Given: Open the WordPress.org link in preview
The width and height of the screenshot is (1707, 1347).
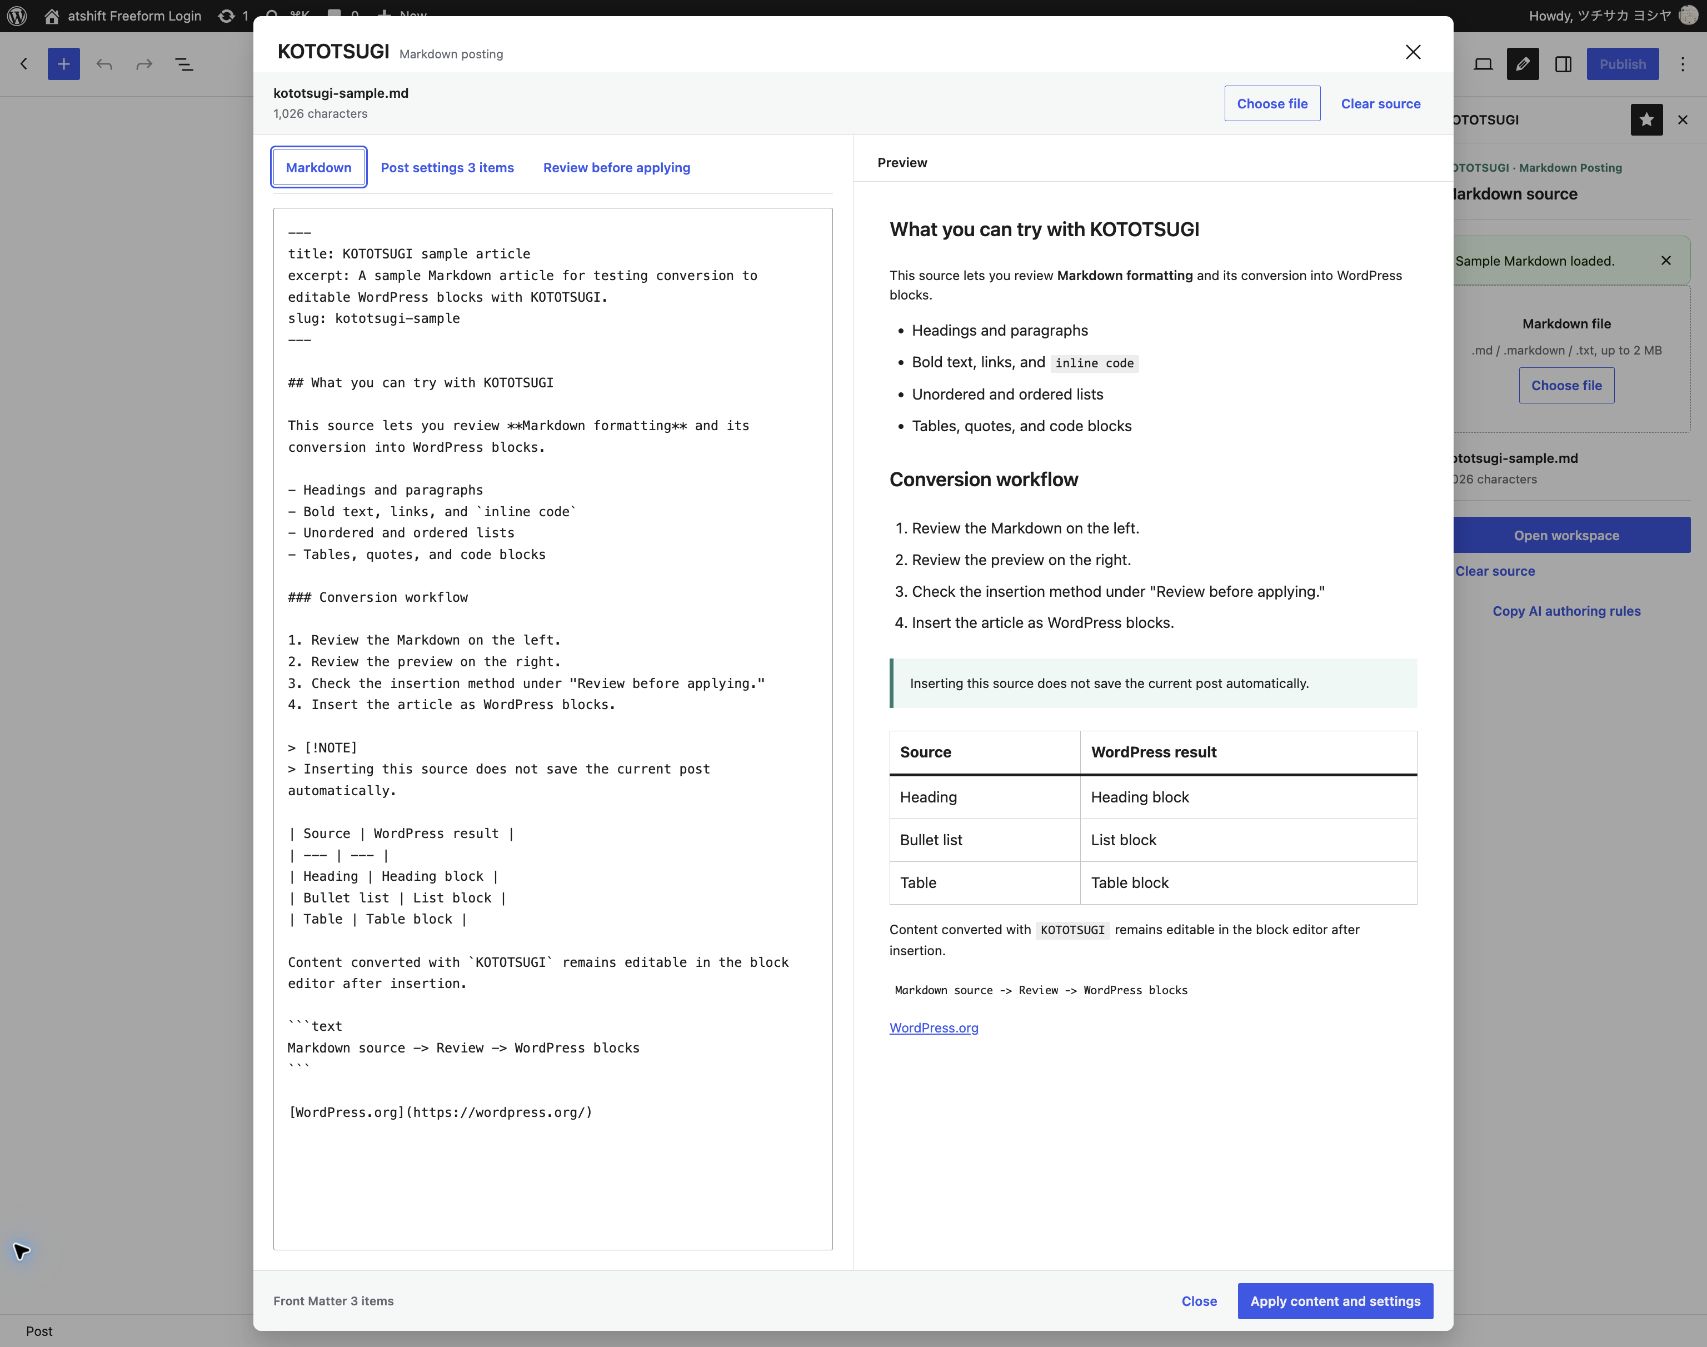Looking at the screenshot, I should click(x=934, y=1028).
